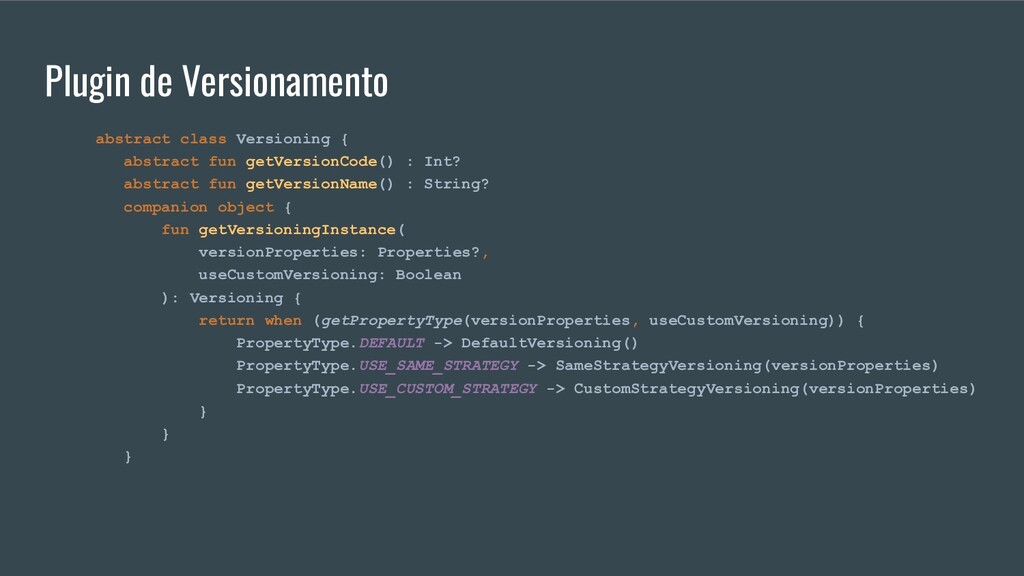Click the companion object keyword
Viewport: 1024px width, 576px height.
click(x=199, y=207)
